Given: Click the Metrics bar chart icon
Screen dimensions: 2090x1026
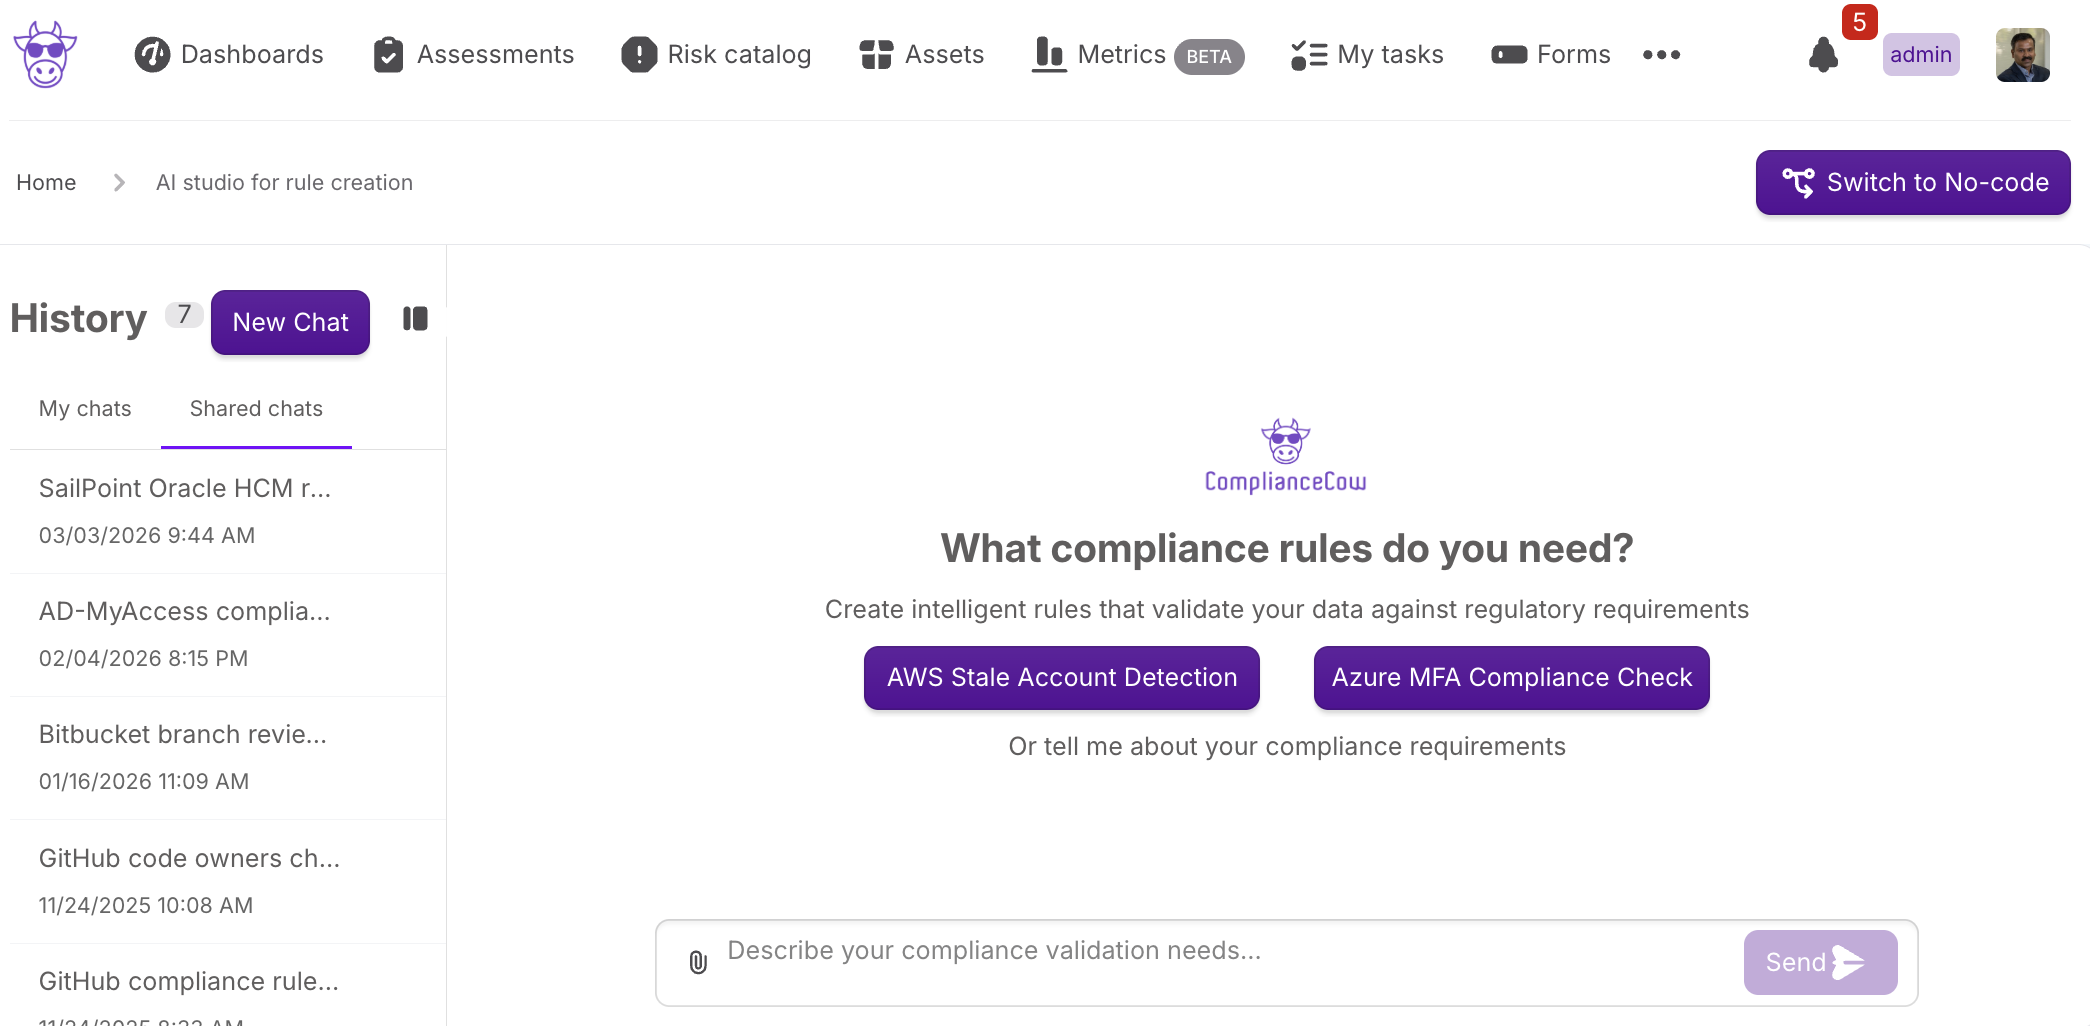Looking at the screenshot, I should point(1049,55).
